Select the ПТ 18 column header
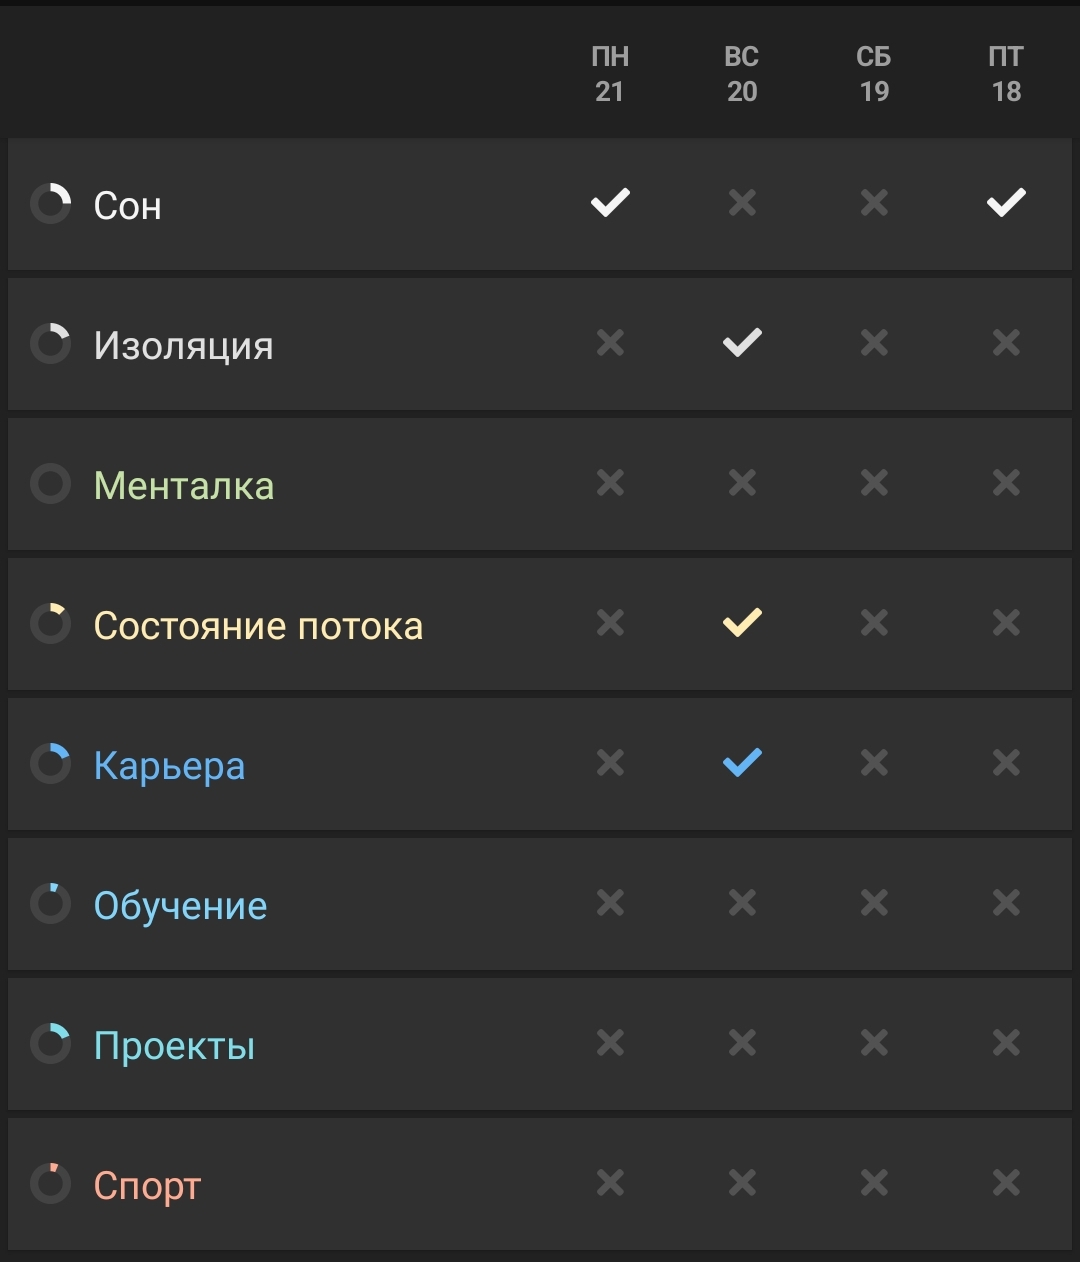 click(1006, 74)
